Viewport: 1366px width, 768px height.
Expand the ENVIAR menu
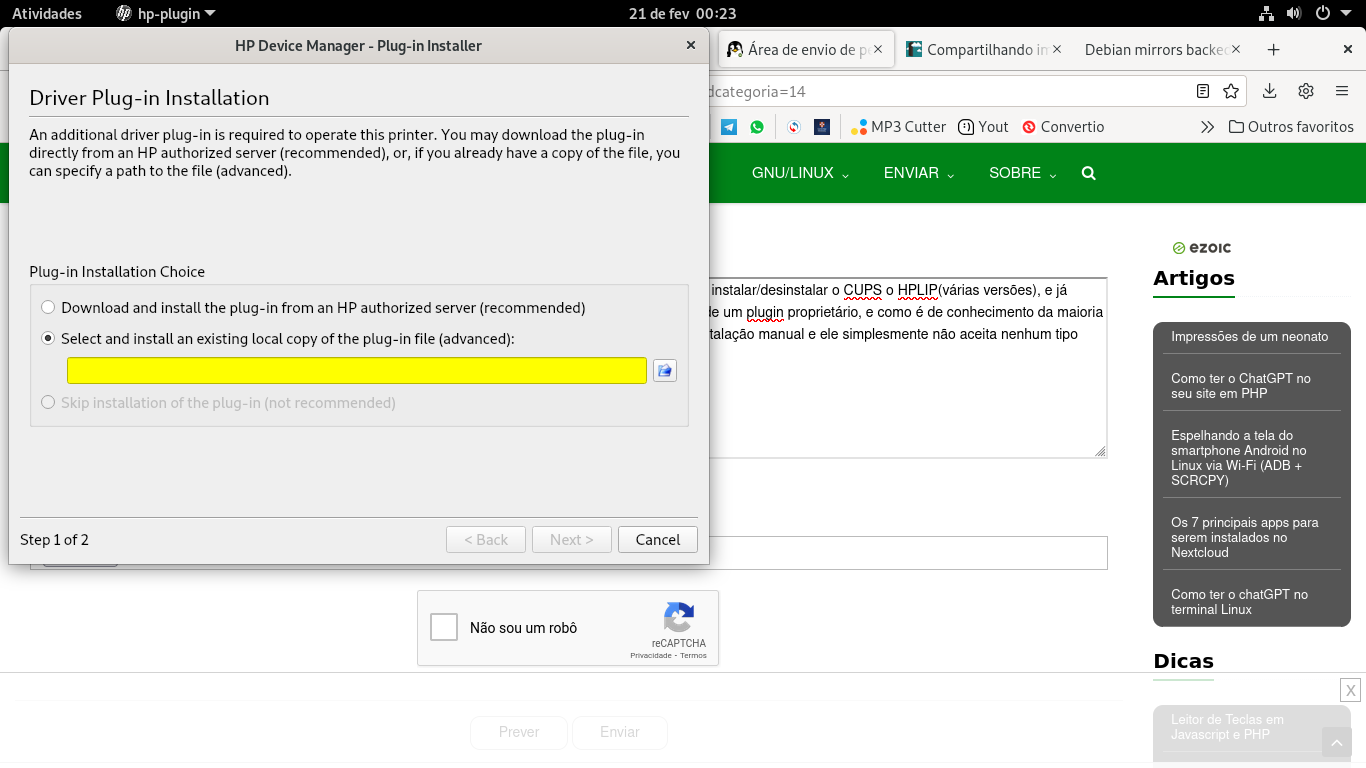tap(919, 173)
